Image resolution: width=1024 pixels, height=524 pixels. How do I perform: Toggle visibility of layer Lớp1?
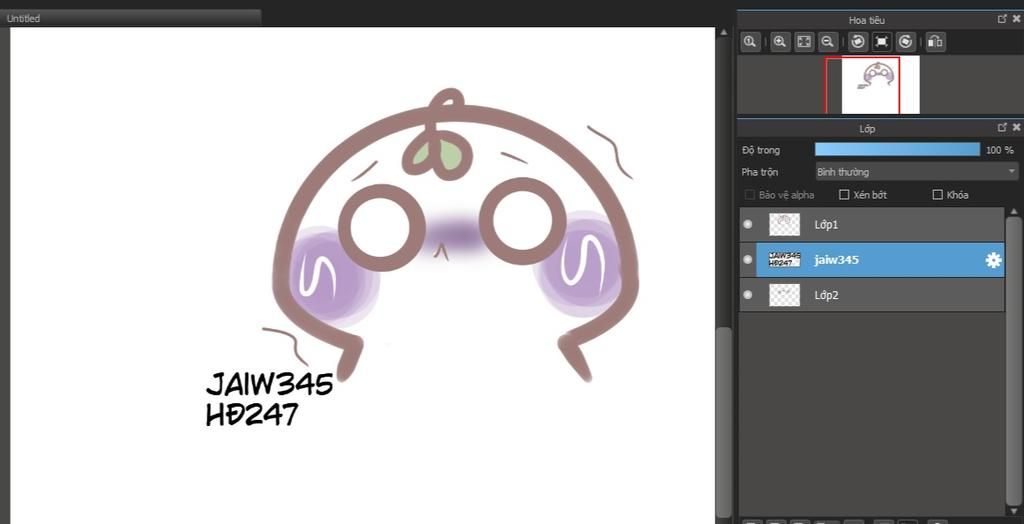pyautogui.click(x=748, y=225)
